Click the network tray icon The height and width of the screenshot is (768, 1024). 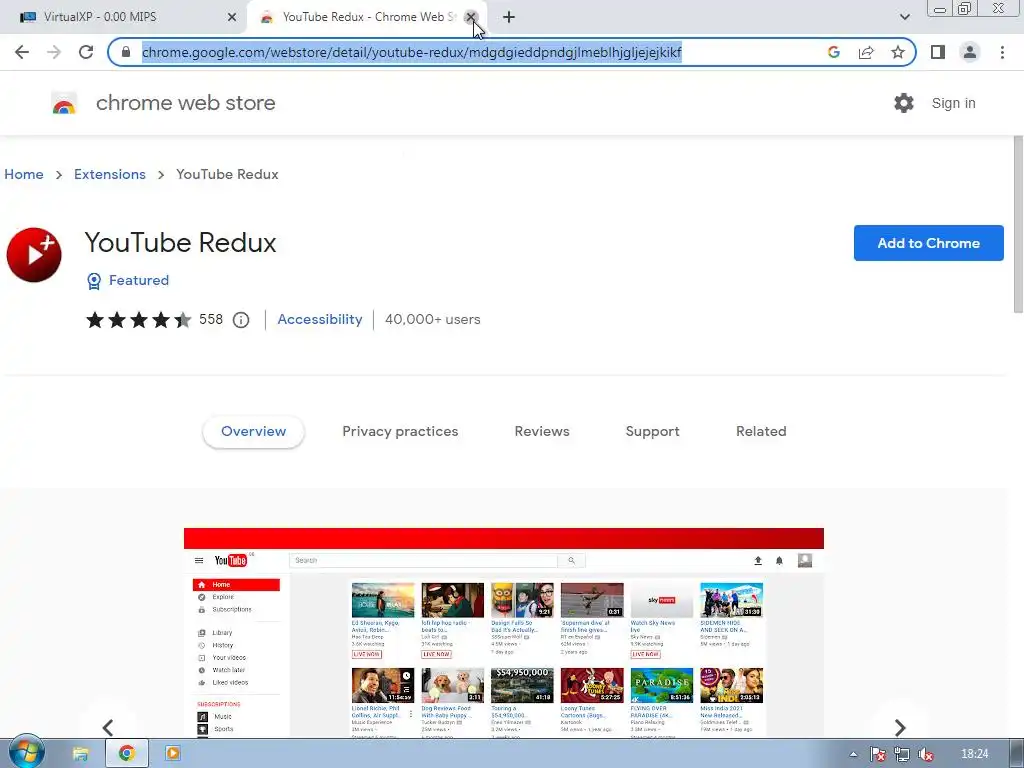click(x=901, y=754)
